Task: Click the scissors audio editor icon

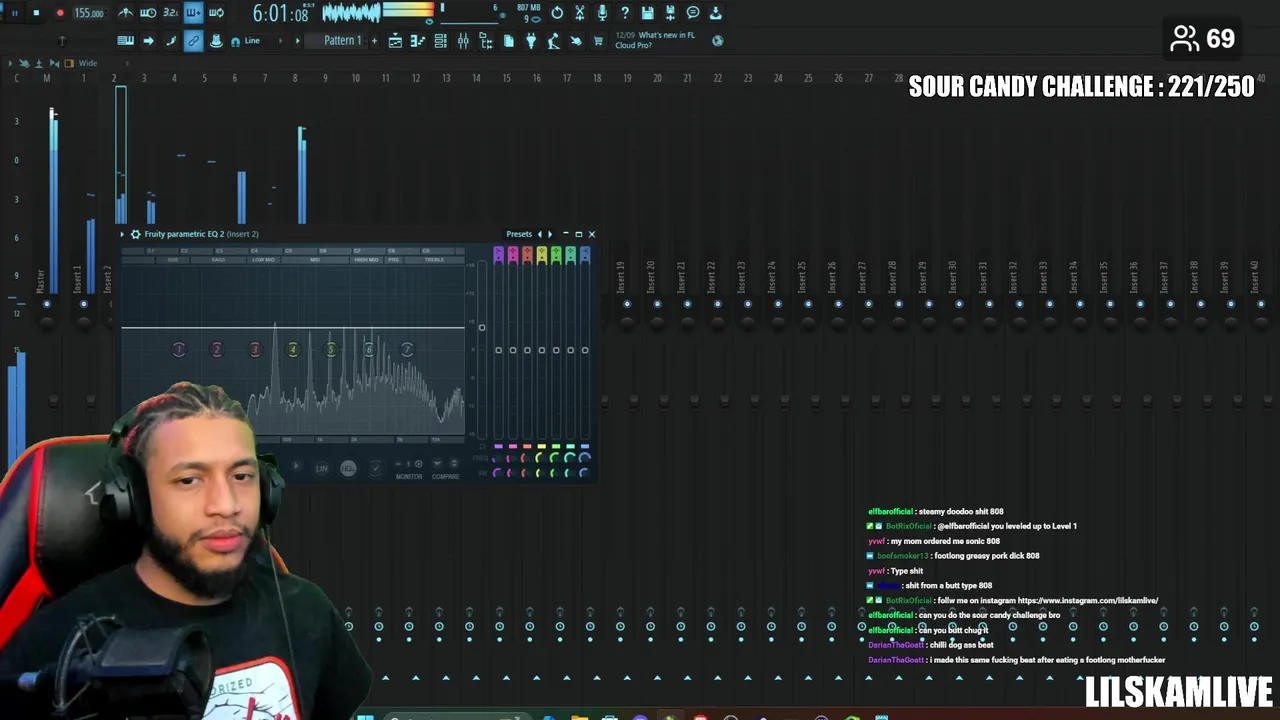Action: coord(580,13)
